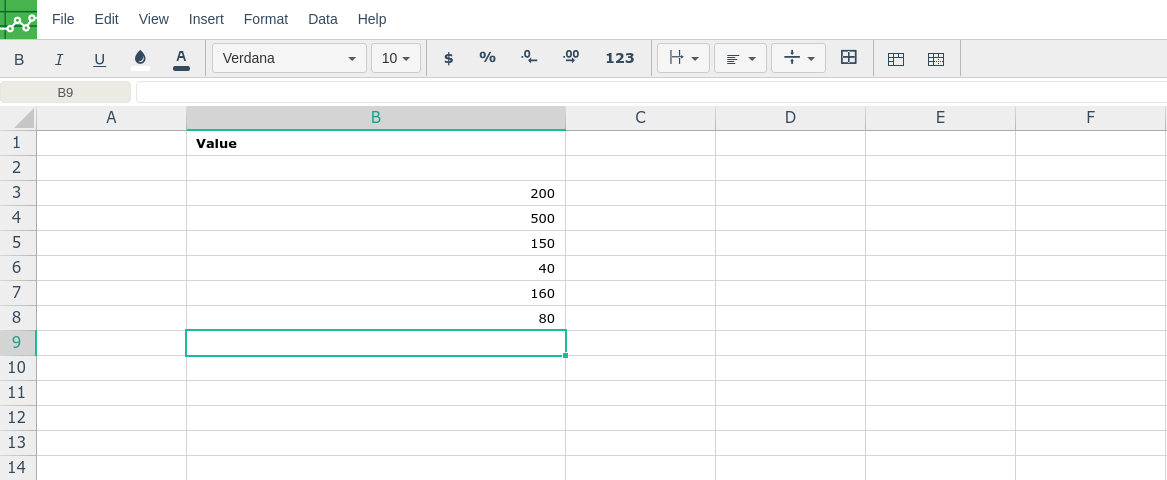Click the last grid table icon in toolbar
Screen dimensions: 1167x480
(x=936, y=59)
